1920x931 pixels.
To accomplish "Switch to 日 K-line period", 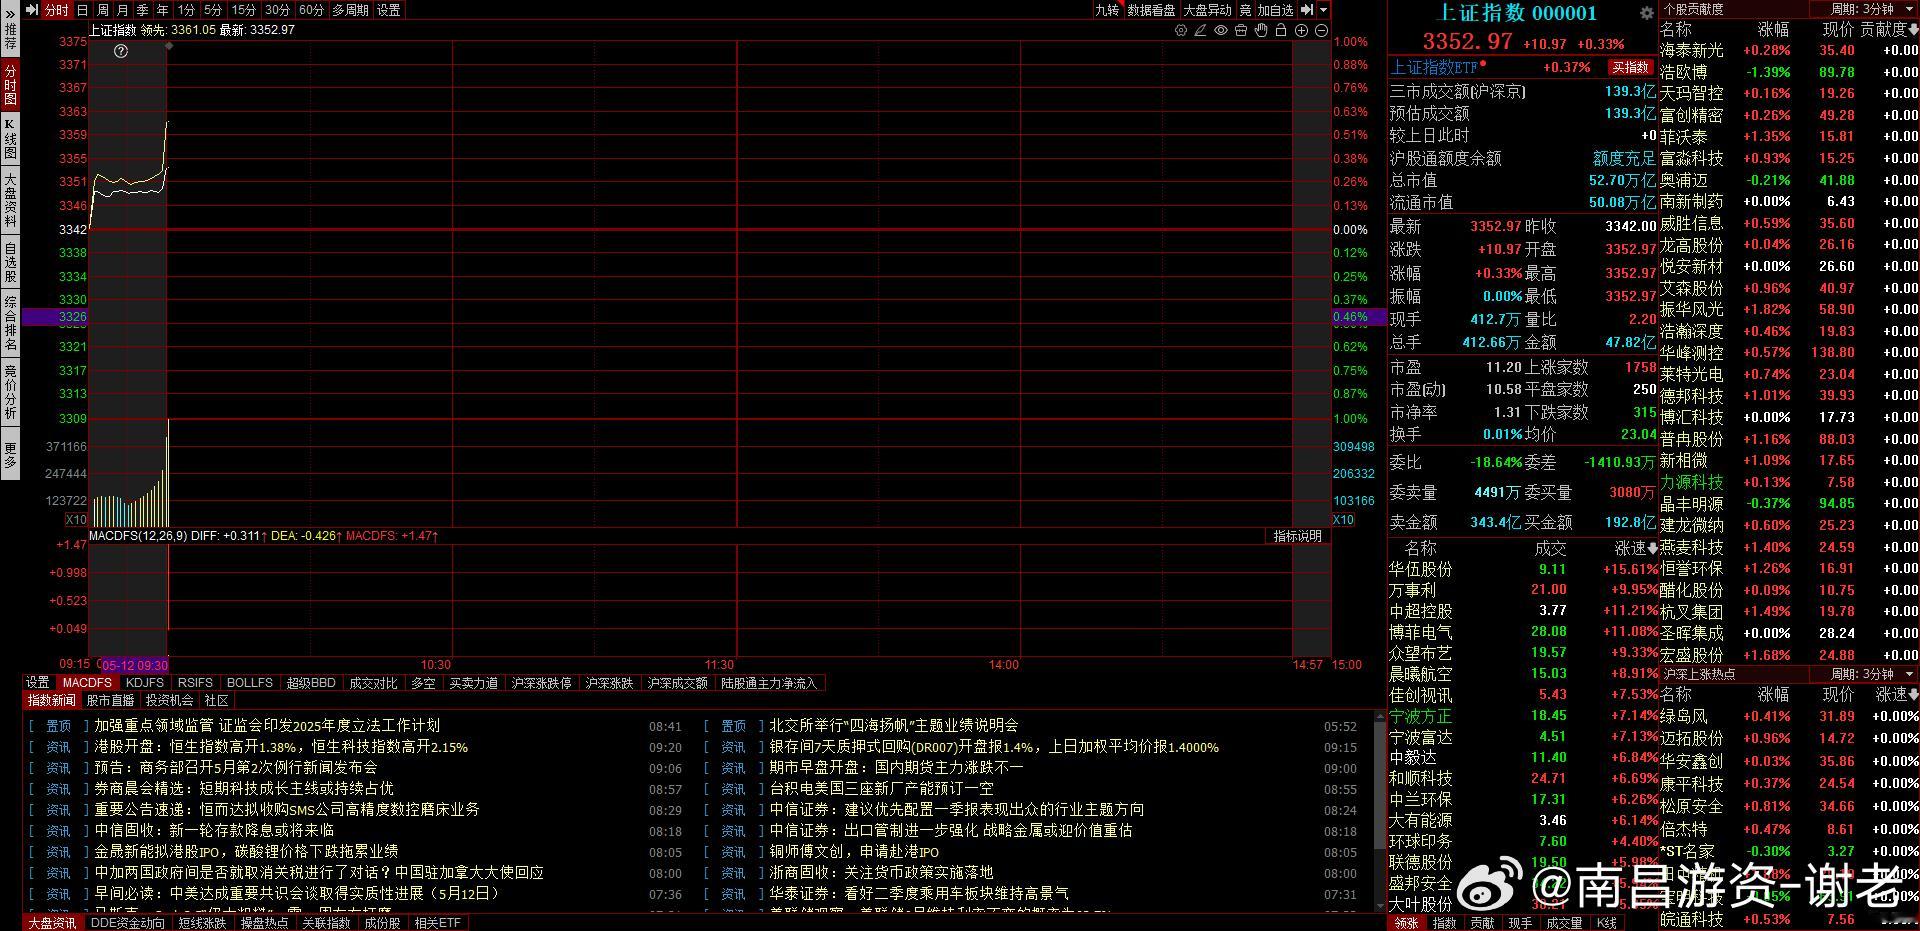I will pyautogui.click(x=83, y=10).
